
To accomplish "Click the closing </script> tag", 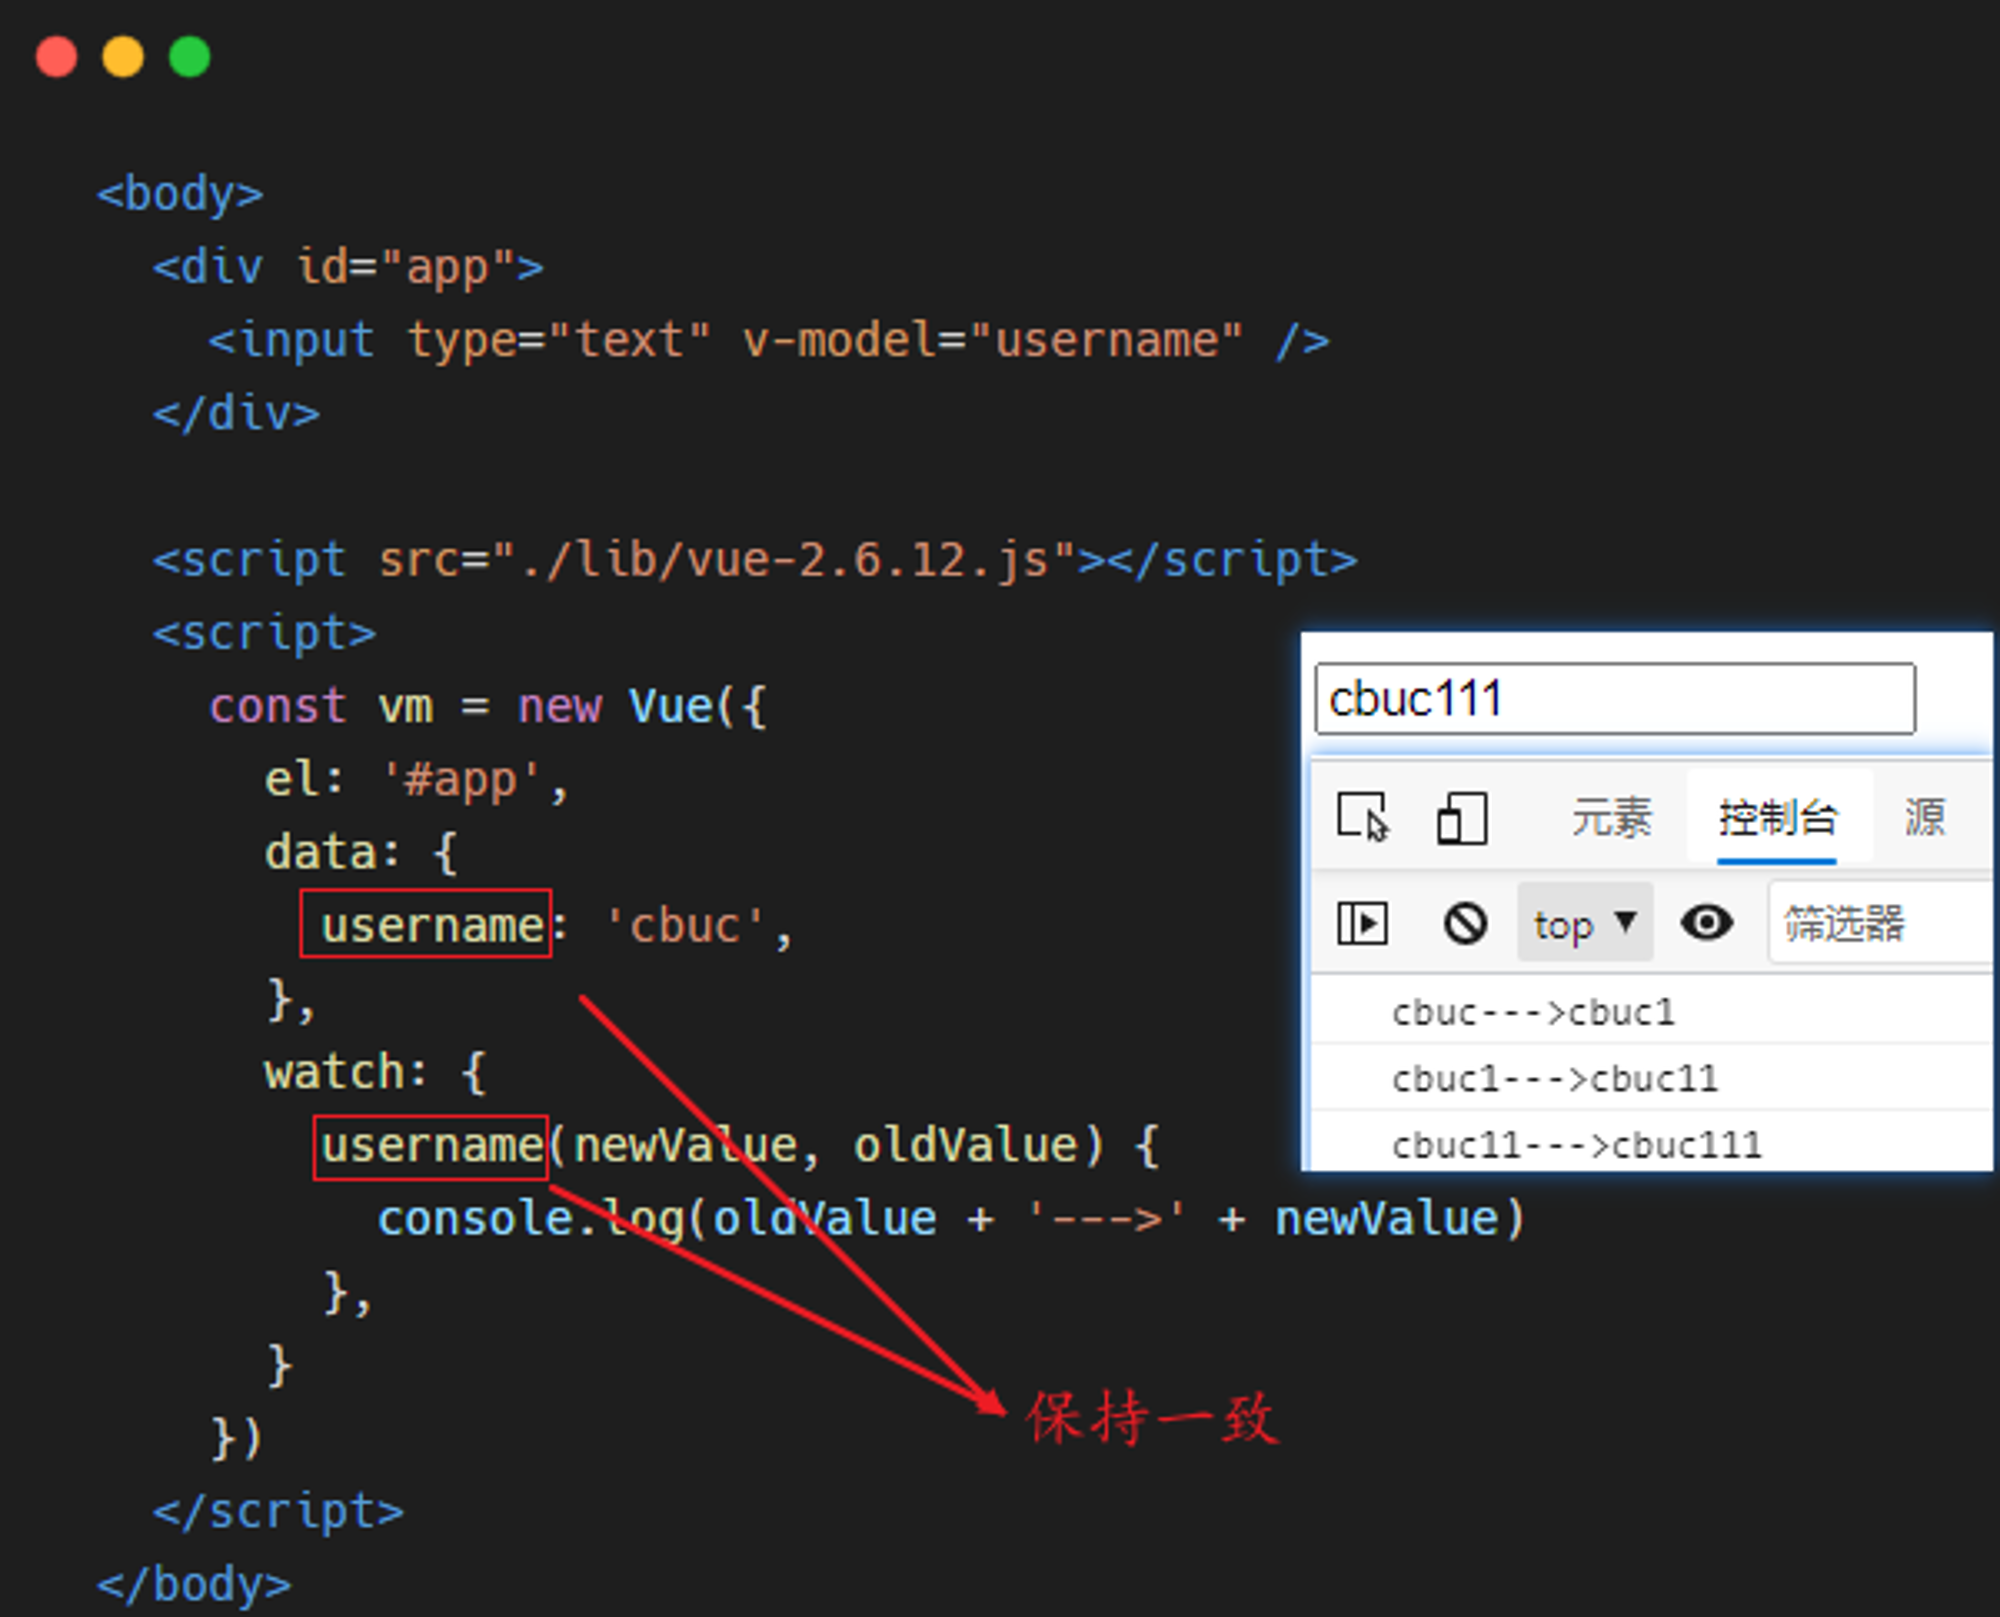I will 278,1511.
